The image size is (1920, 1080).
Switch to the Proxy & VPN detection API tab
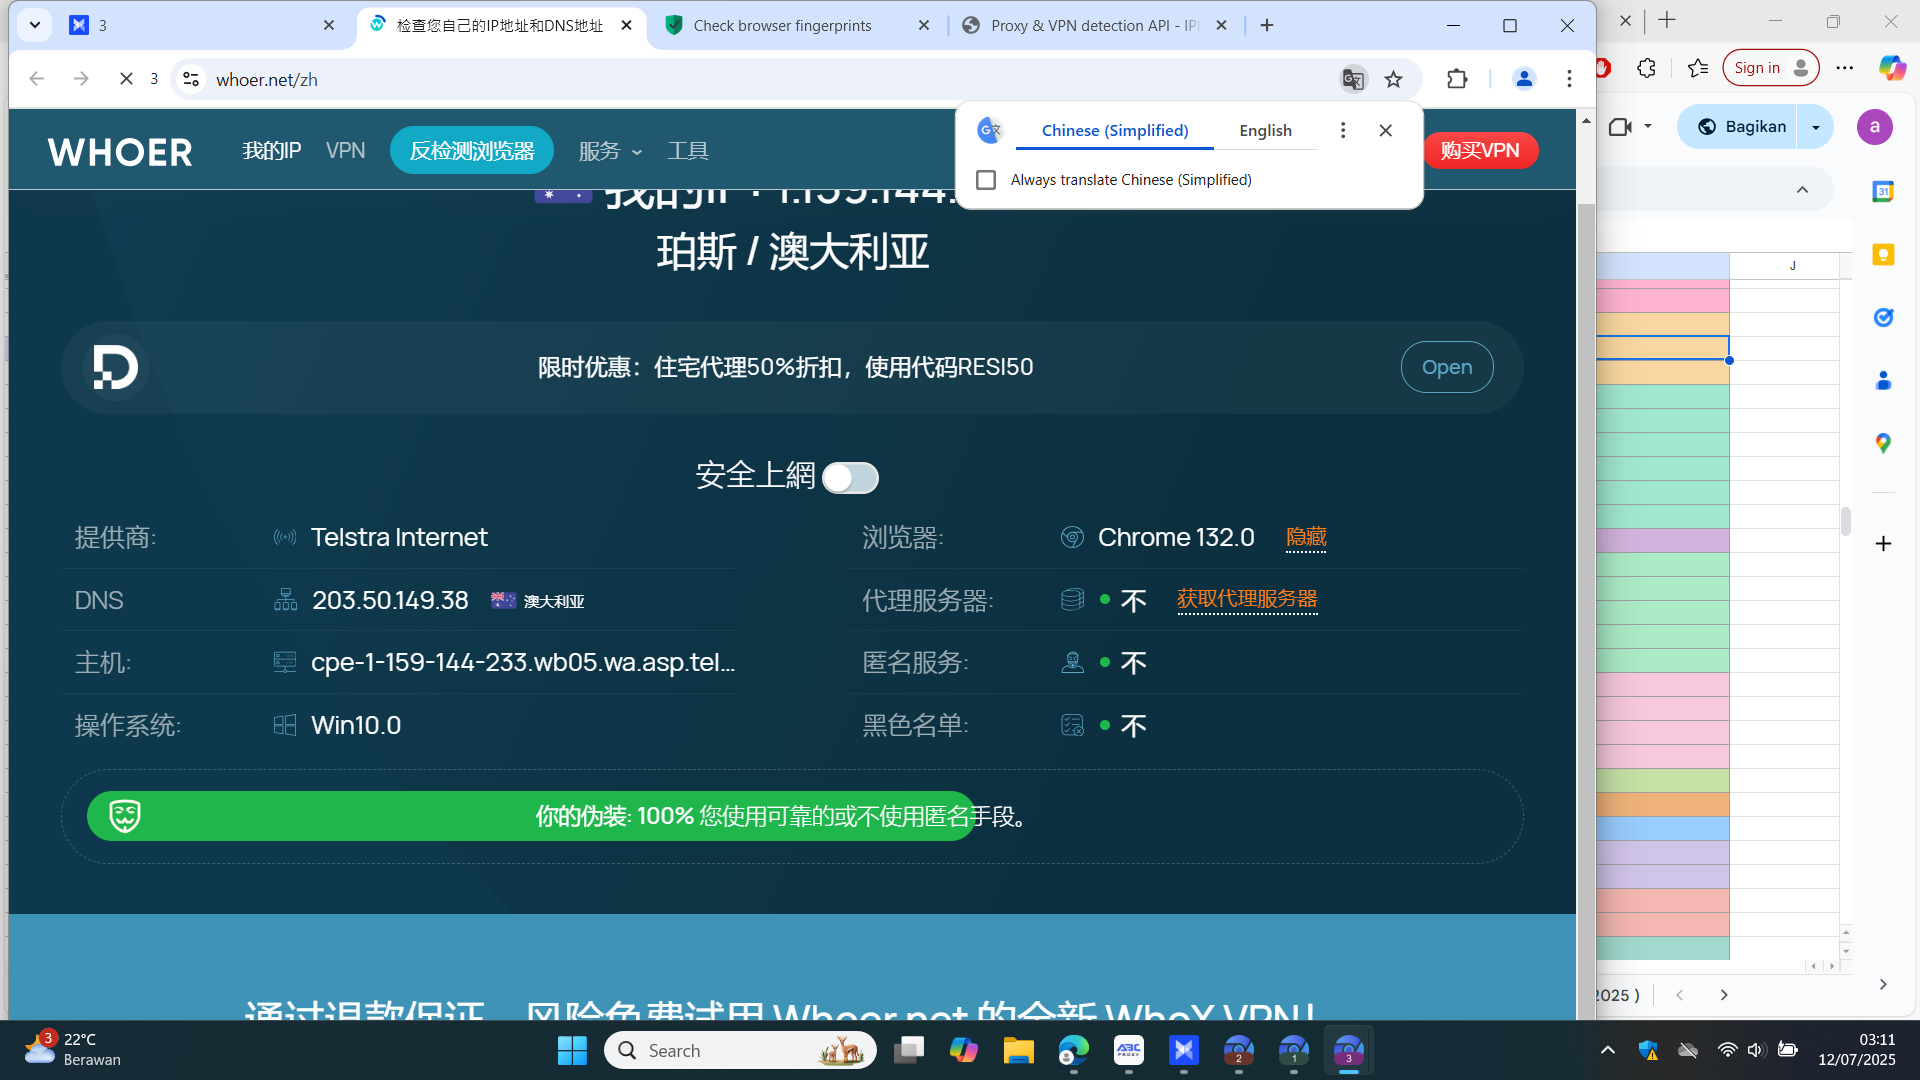click(1094, 25)
